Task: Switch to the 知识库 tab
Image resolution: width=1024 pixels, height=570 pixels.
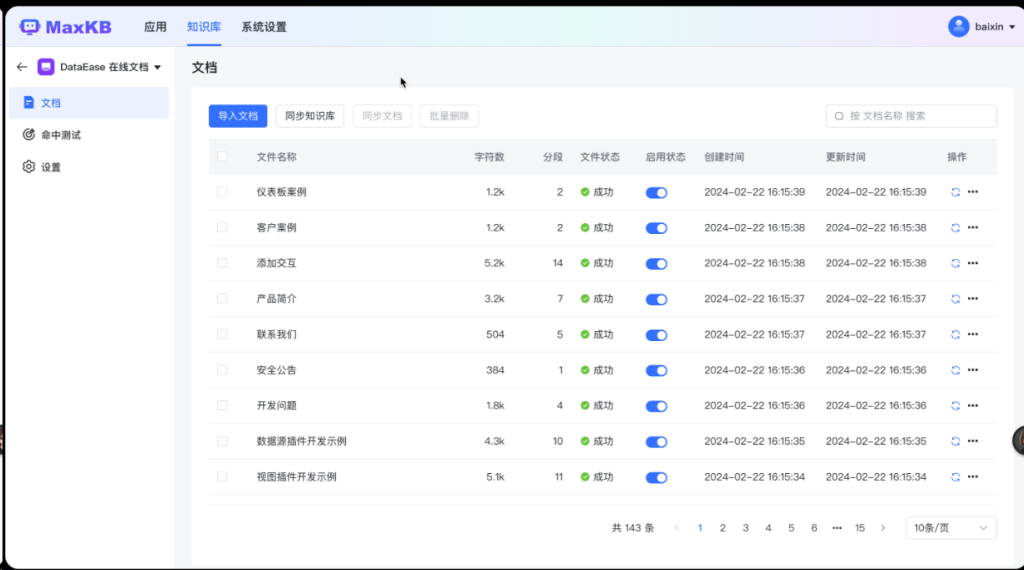Action: 204,27
